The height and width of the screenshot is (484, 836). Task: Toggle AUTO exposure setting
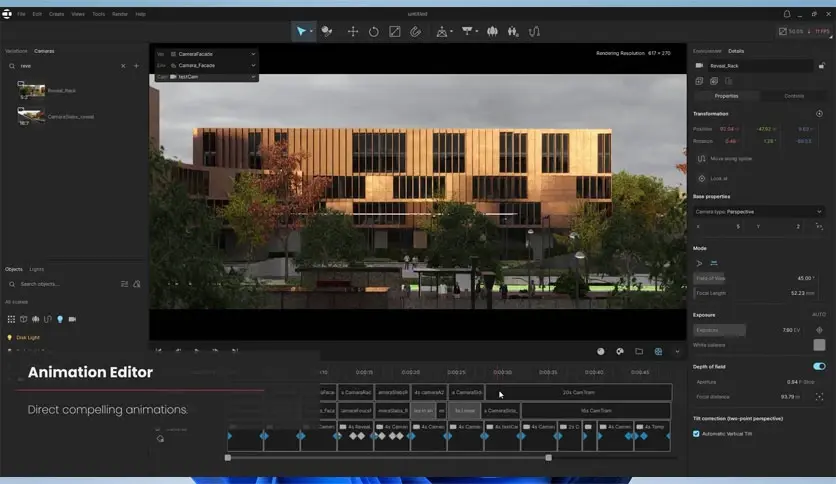pyautogui.click(x=818, y=314)
